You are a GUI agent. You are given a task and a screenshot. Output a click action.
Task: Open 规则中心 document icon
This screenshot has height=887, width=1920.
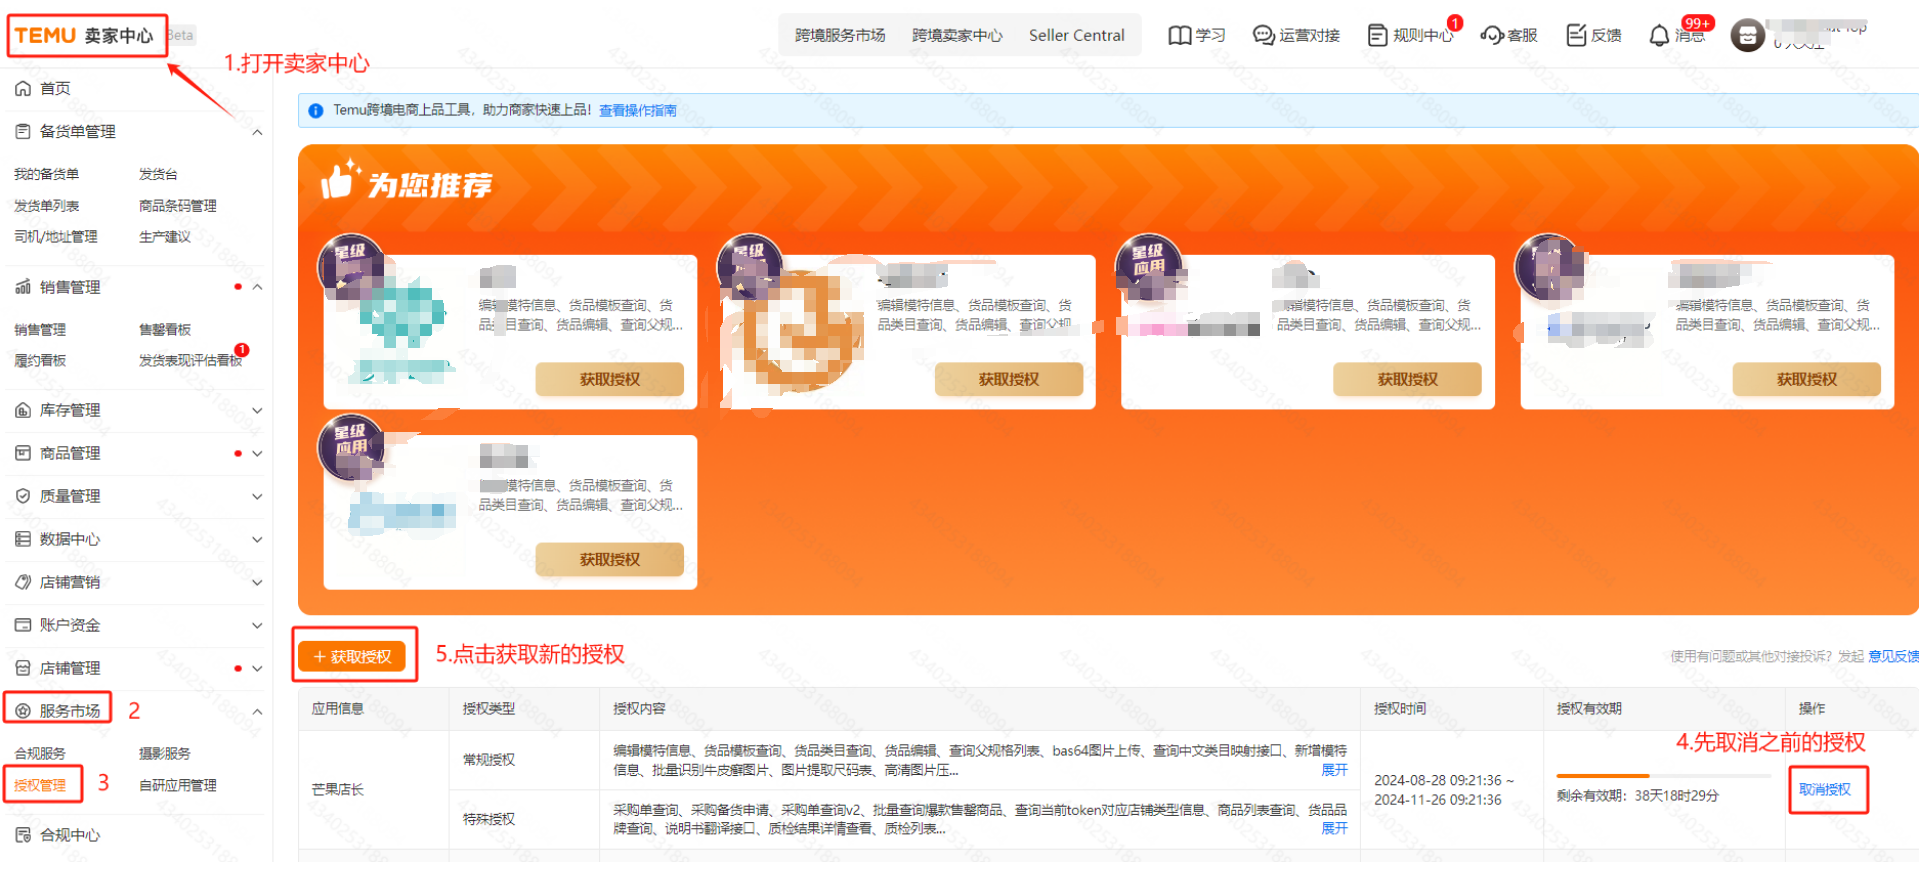(1378, 35)
